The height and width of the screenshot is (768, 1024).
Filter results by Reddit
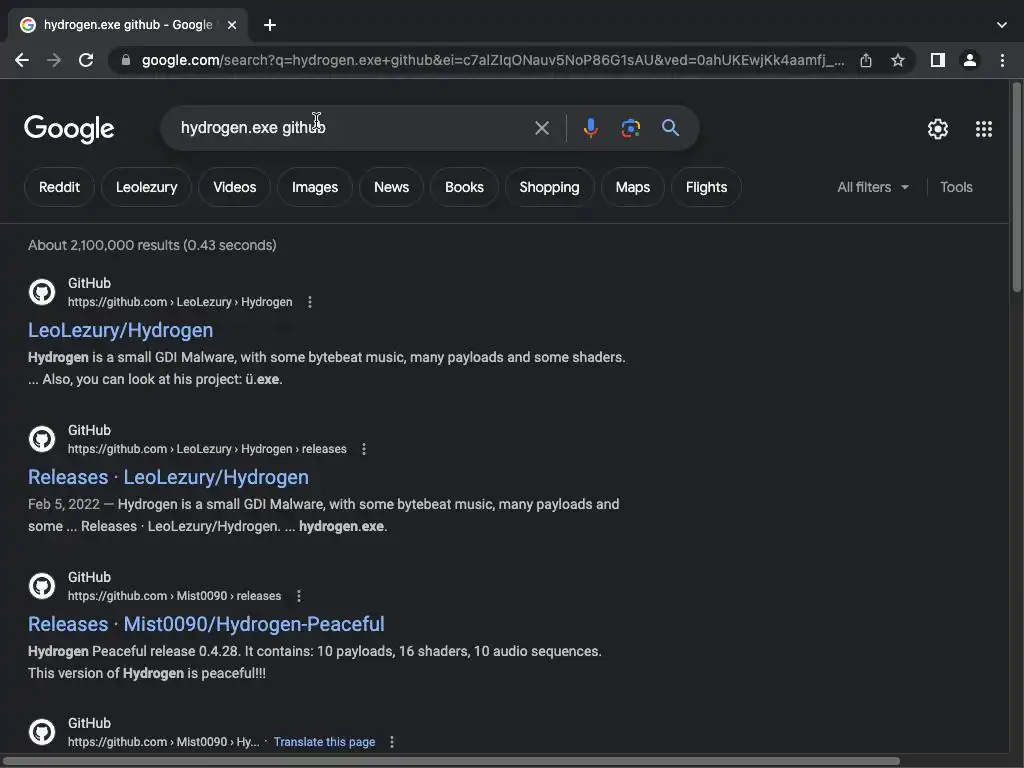tap(59, 187)
